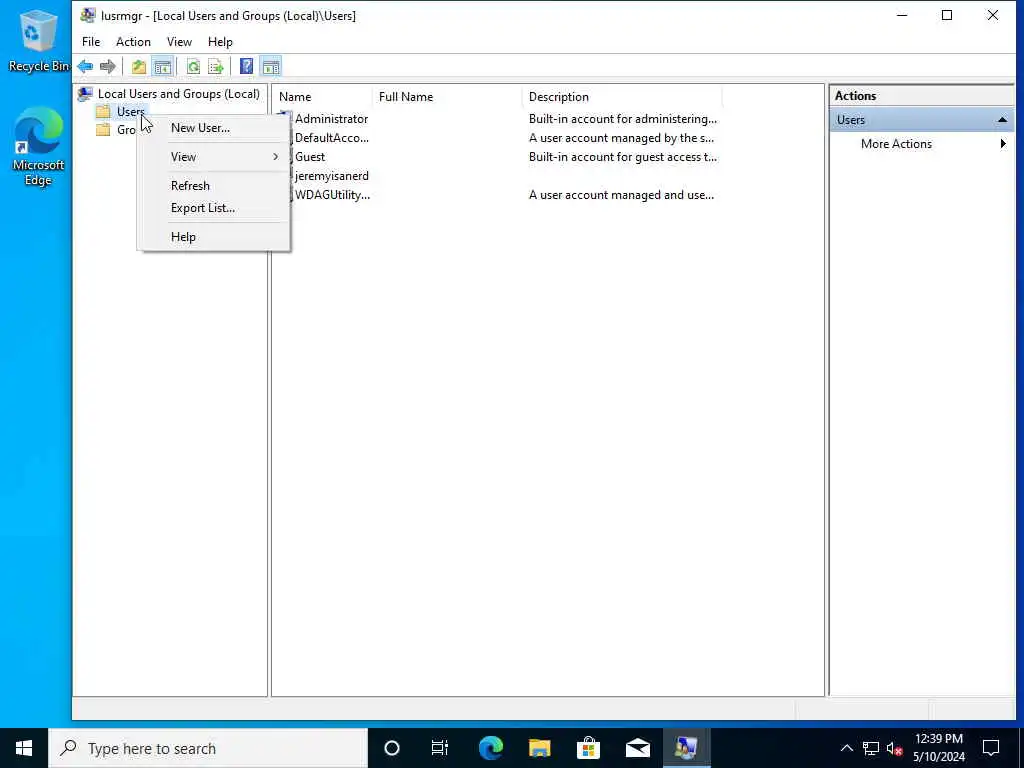Screen dimensions: 1024x768
Task: Minimize the lusrmgr window
Action: point(902,15)
